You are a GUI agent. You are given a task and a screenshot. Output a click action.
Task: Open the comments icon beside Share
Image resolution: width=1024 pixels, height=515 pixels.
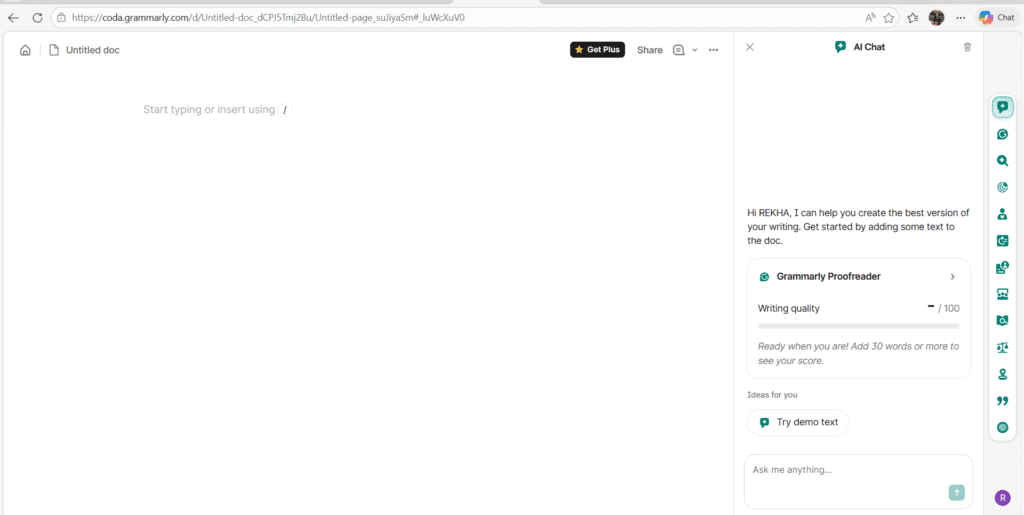pos(679,50)
